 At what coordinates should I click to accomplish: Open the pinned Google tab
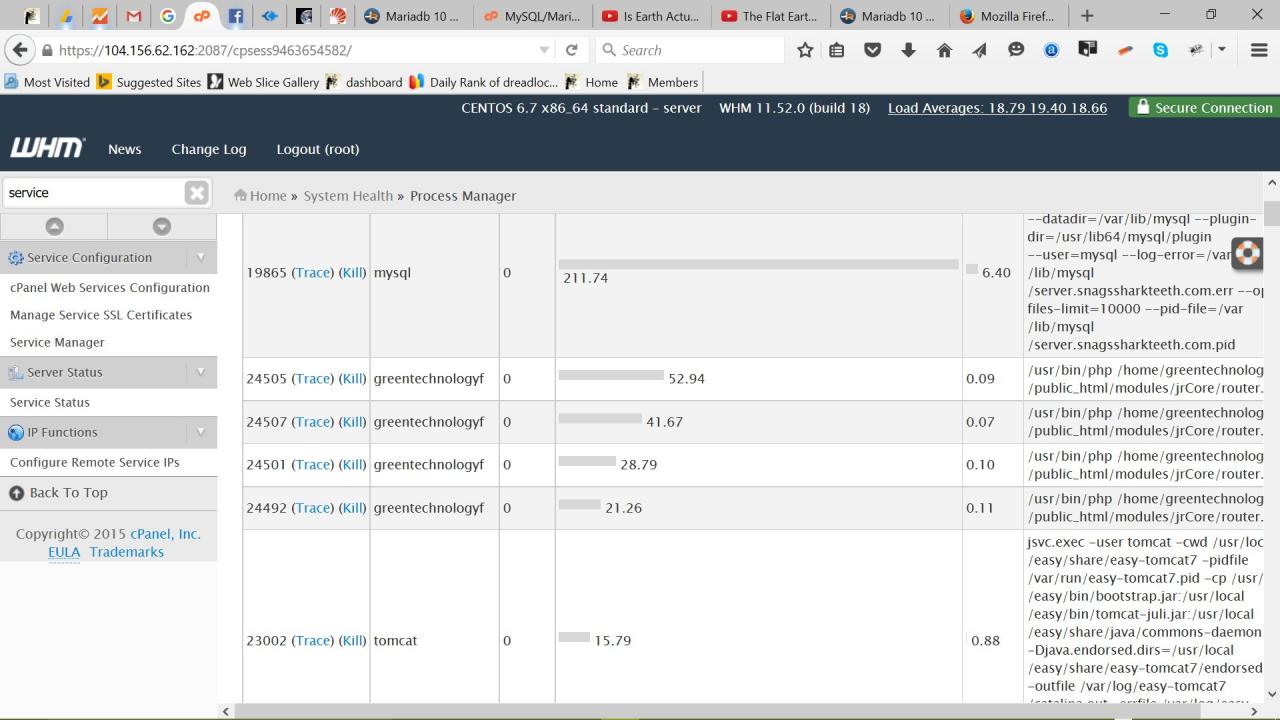pyautogui.click(x=167, y=16)
